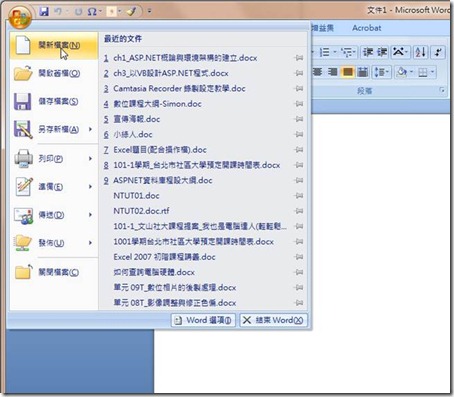
Task: Select 開啟舊檔(O) in Office menu
Action: point(54,73)
